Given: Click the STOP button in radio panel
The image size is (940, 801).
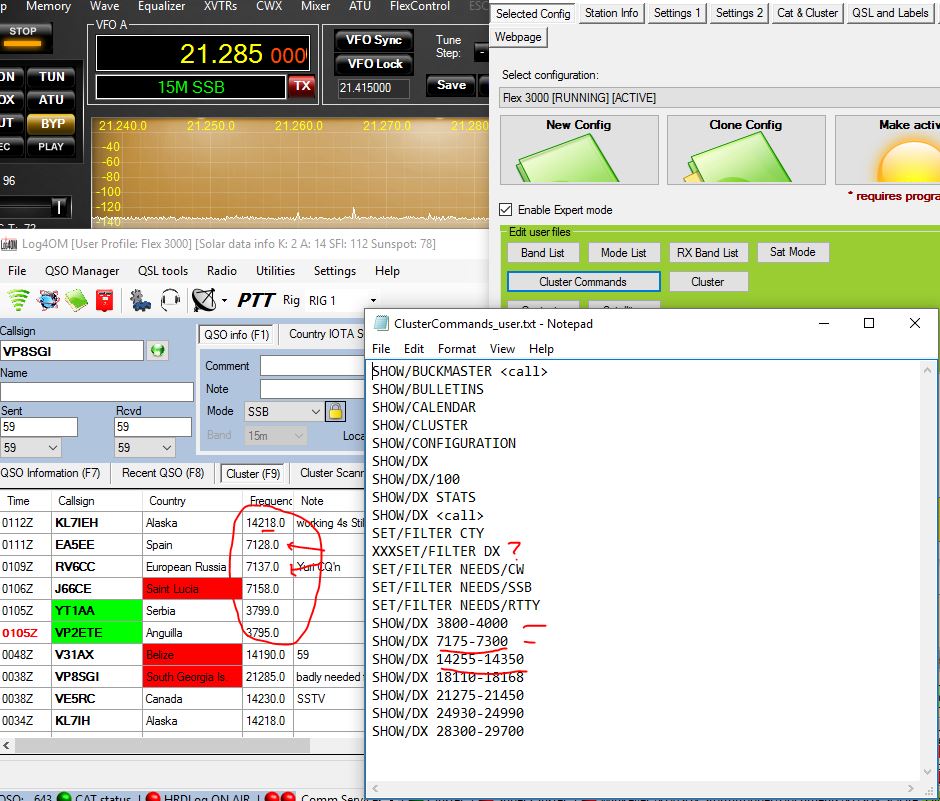Looking at the screenshot, I should coord(23,37).
